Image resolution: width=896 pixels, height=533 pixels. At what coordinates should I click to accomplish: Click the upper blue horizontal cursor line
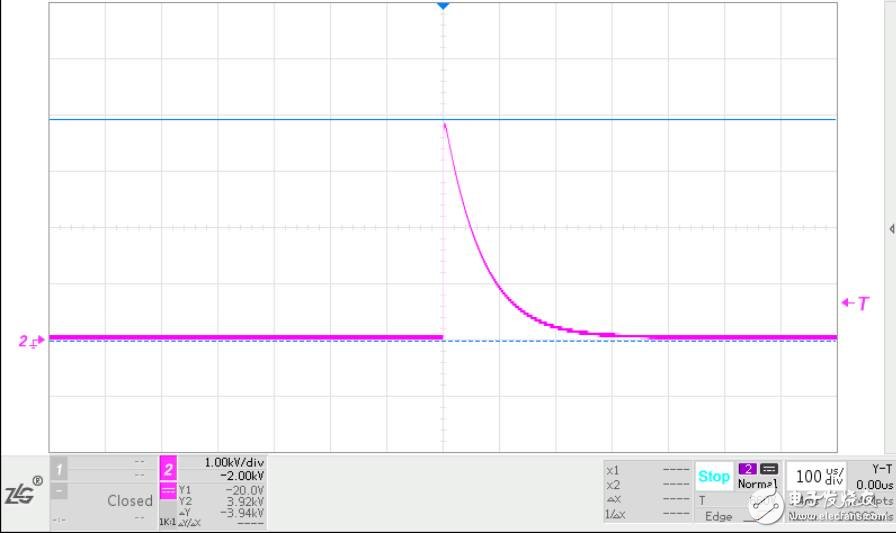250,119
